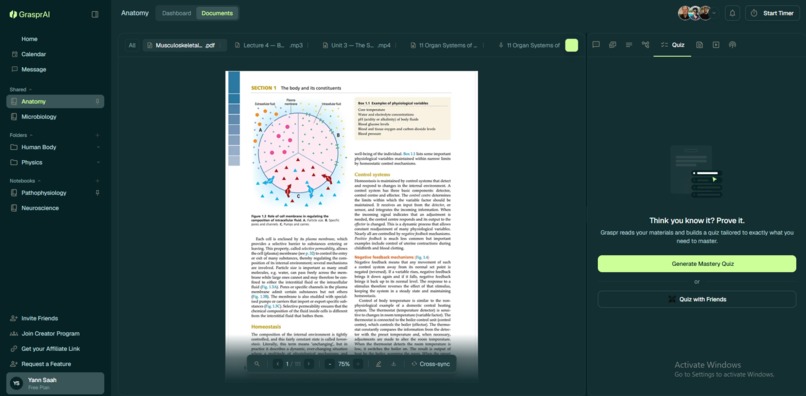
Task: Open the Neuroscience notebook
Action: pyautogui.click(x=55, y=208)
